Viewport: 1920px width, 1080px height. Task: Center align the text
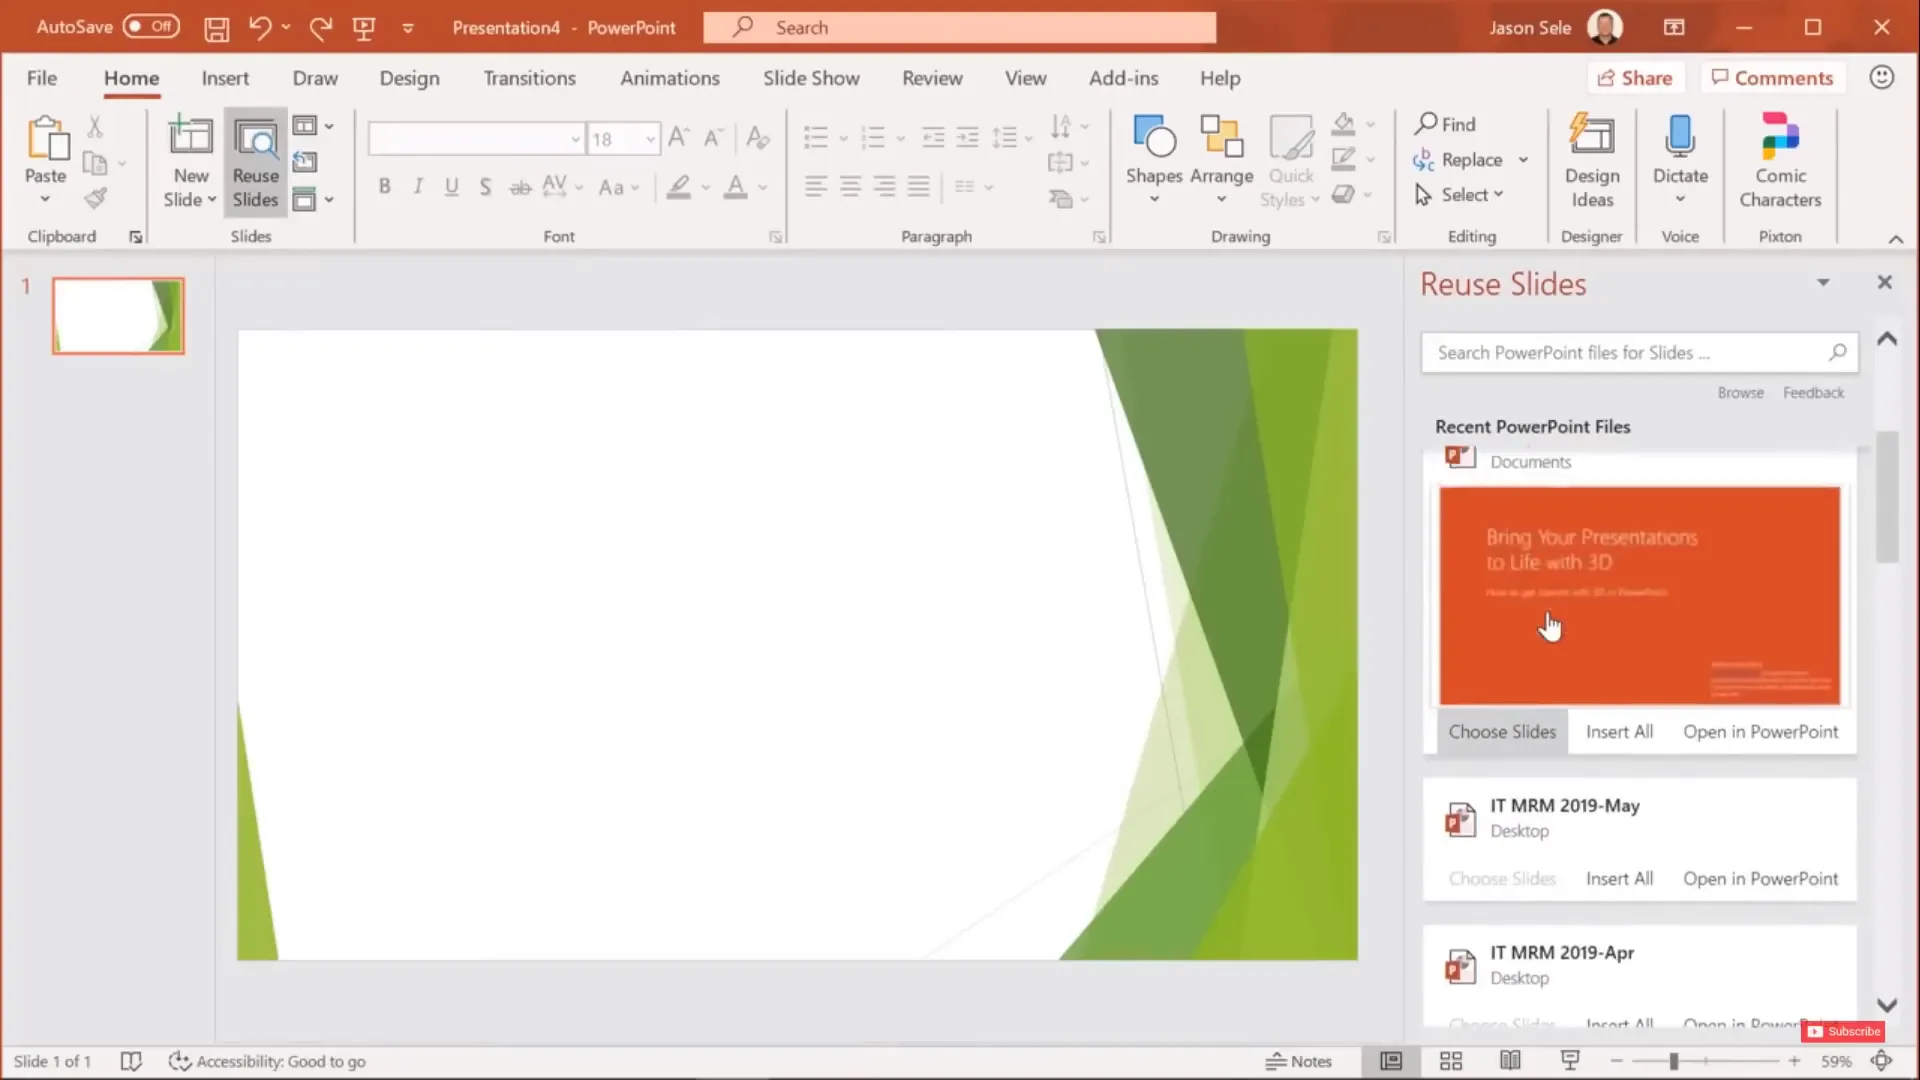tap(850, 186)
